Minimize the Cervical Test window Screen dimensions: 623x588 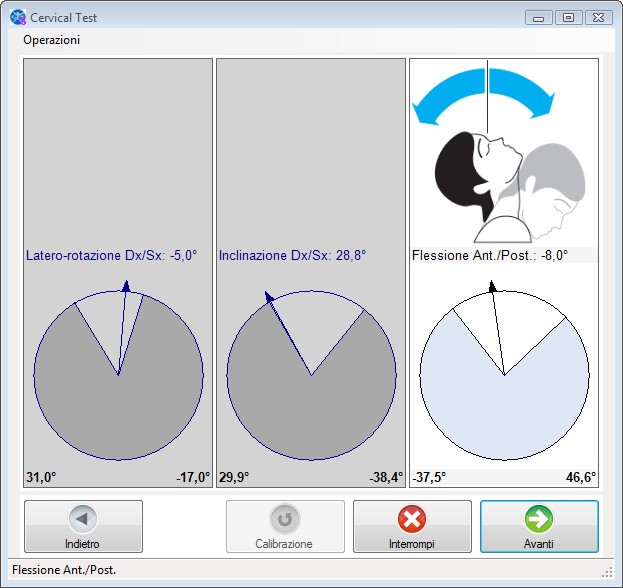[x=539, y=18]
